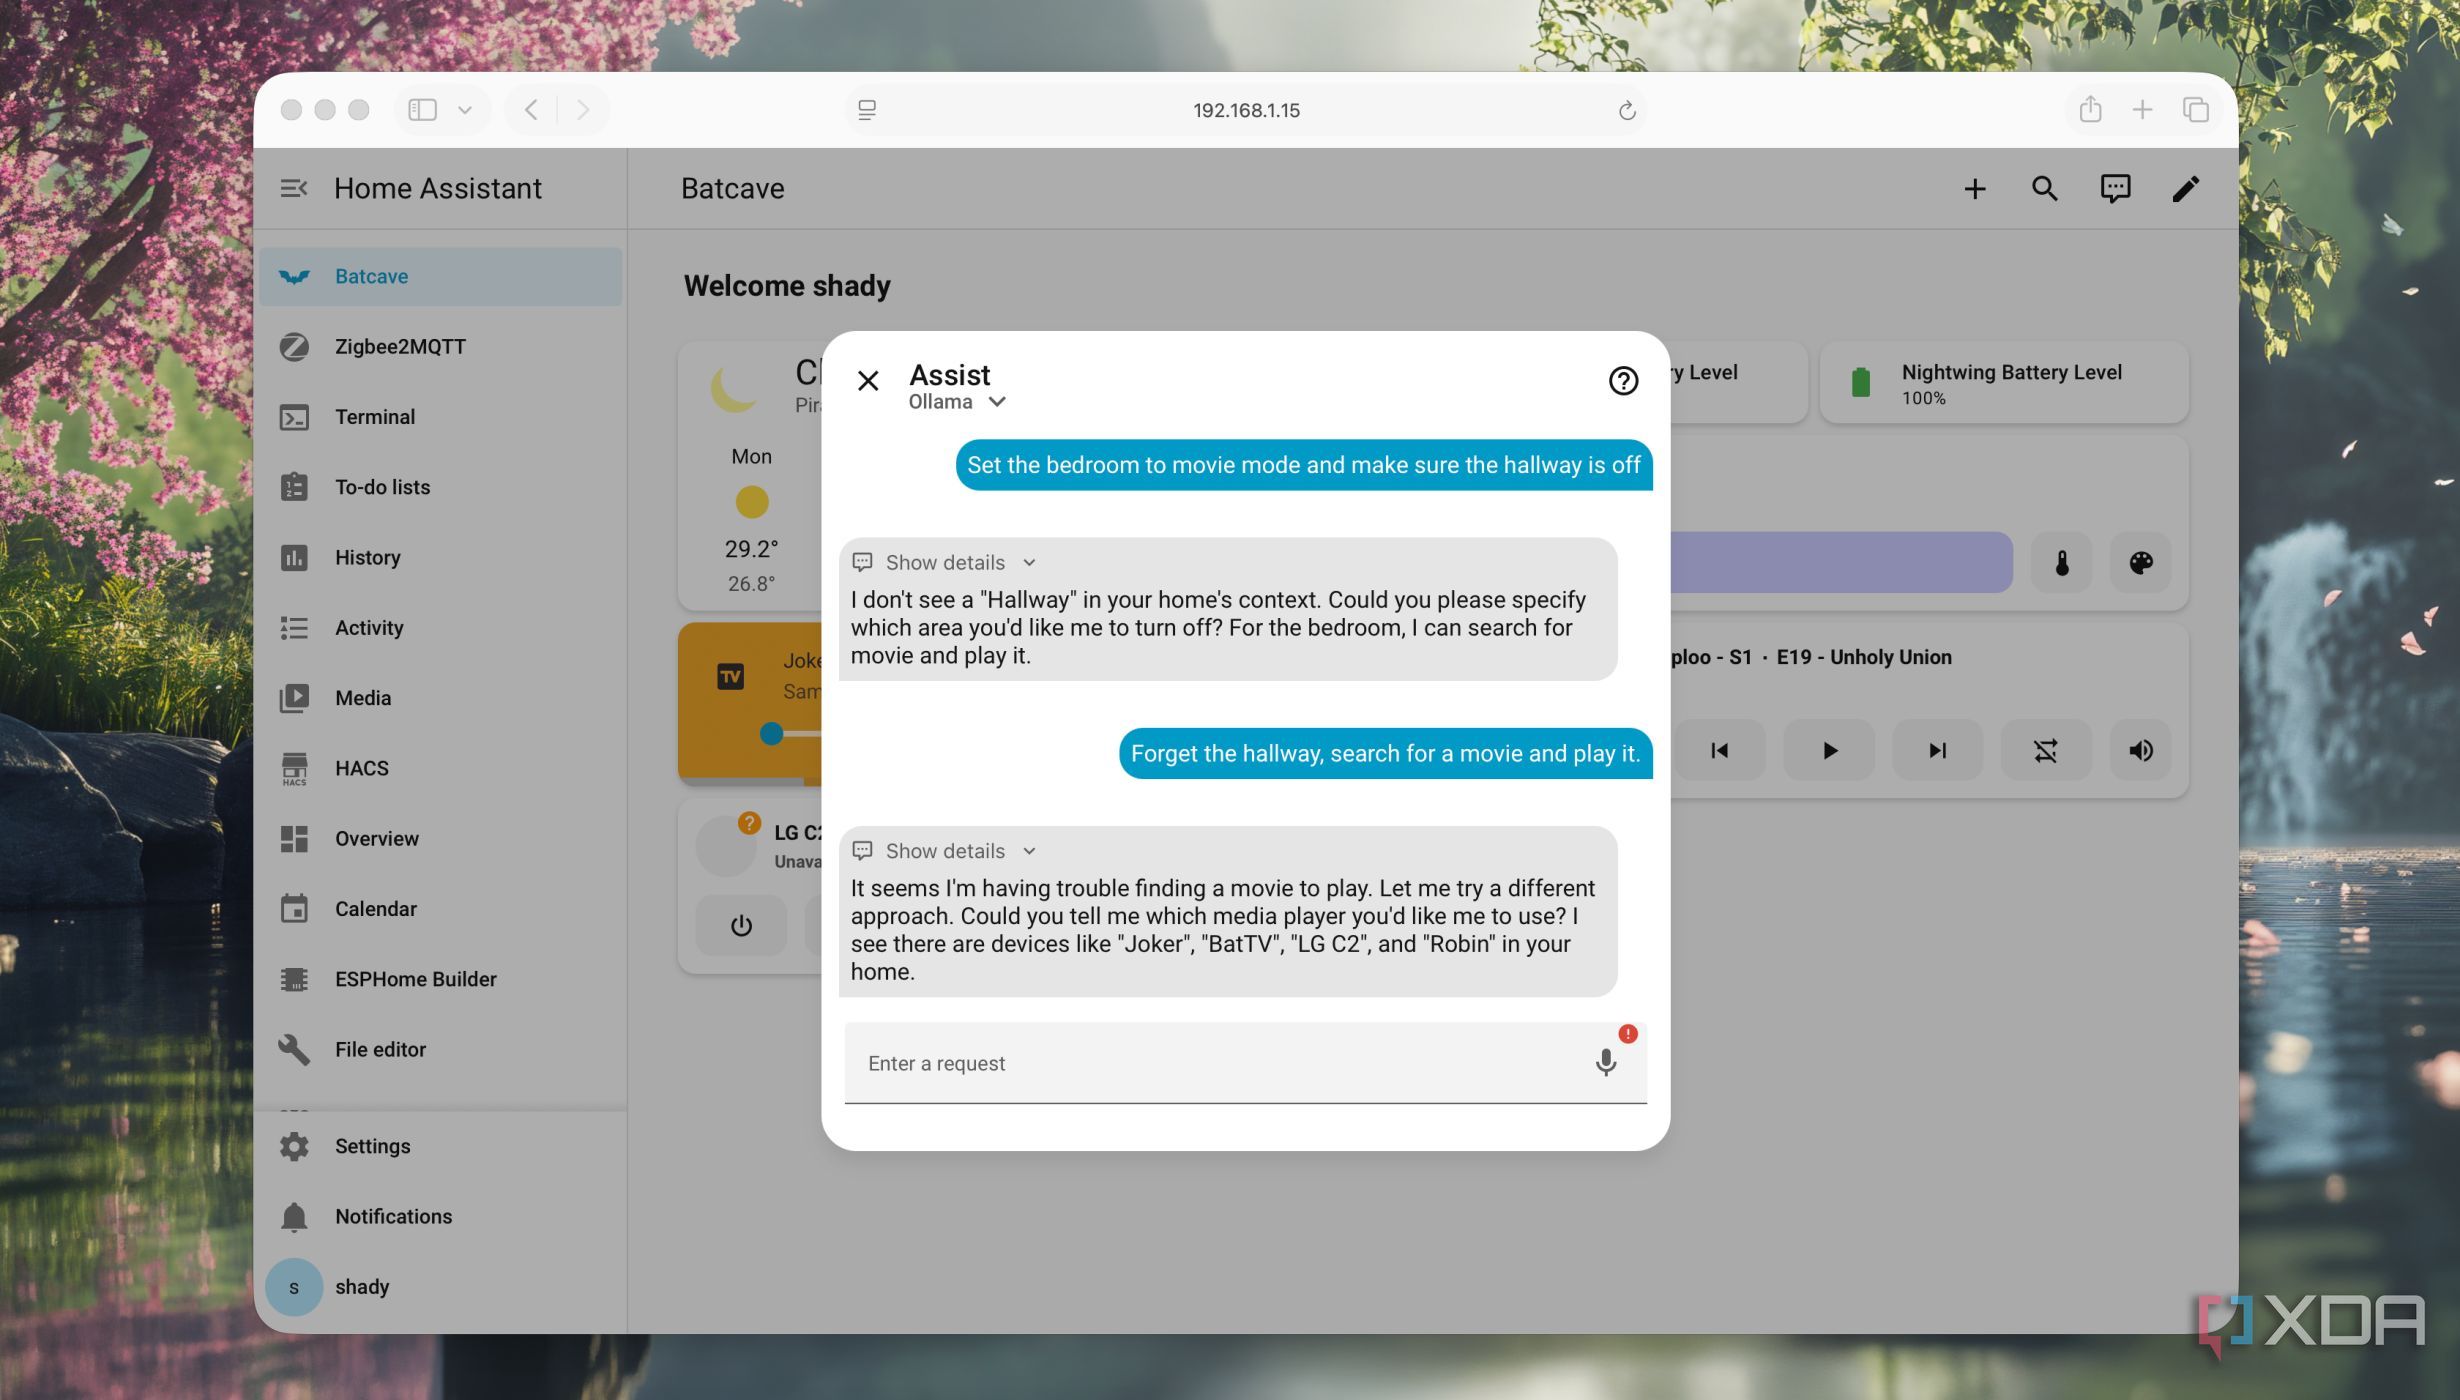Viewport: 2460px width, 1400px height.
Task: Open Safari share button
Action: point(2090,109)
